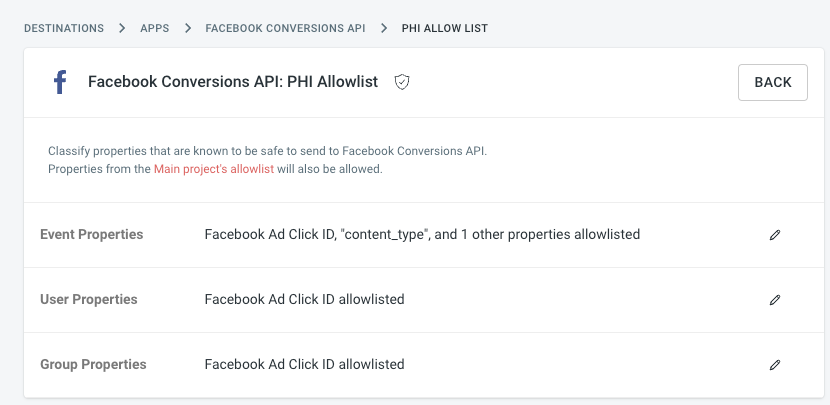Select the User Properties row label
The image size is (830, 405).
pos(89,299)
